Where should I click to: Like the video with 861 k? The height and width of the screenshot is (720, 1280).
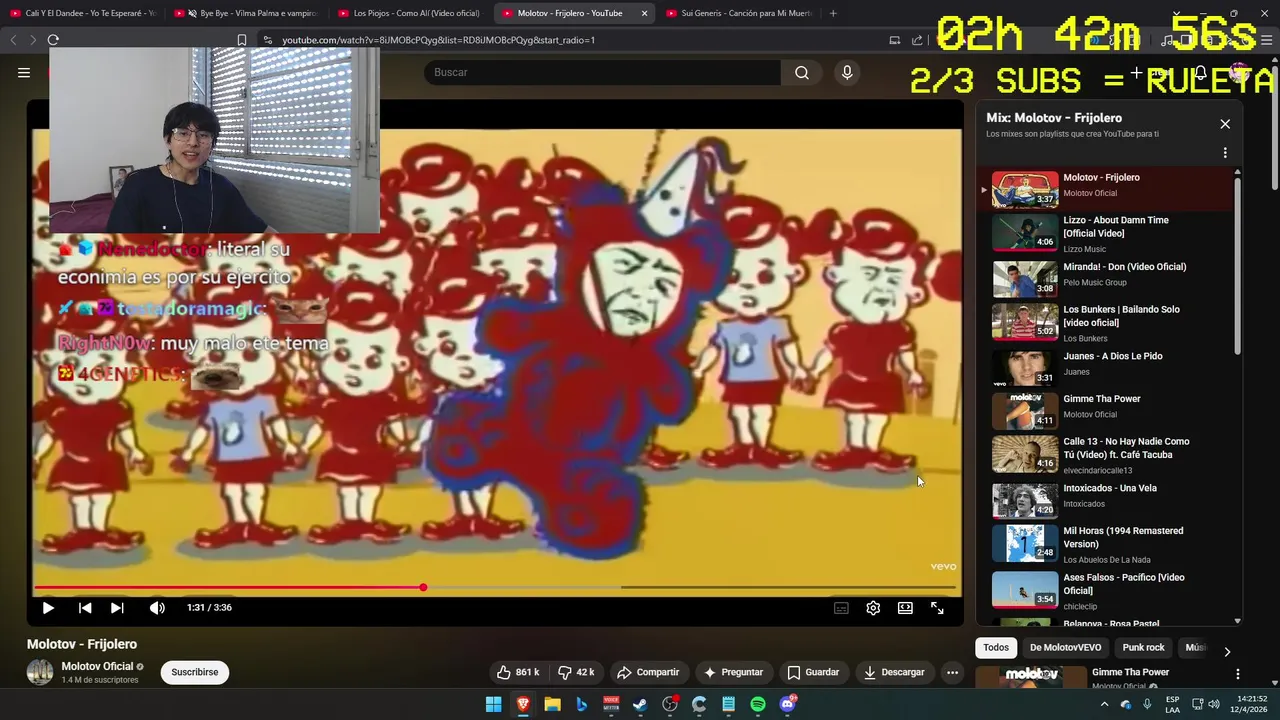518,672
